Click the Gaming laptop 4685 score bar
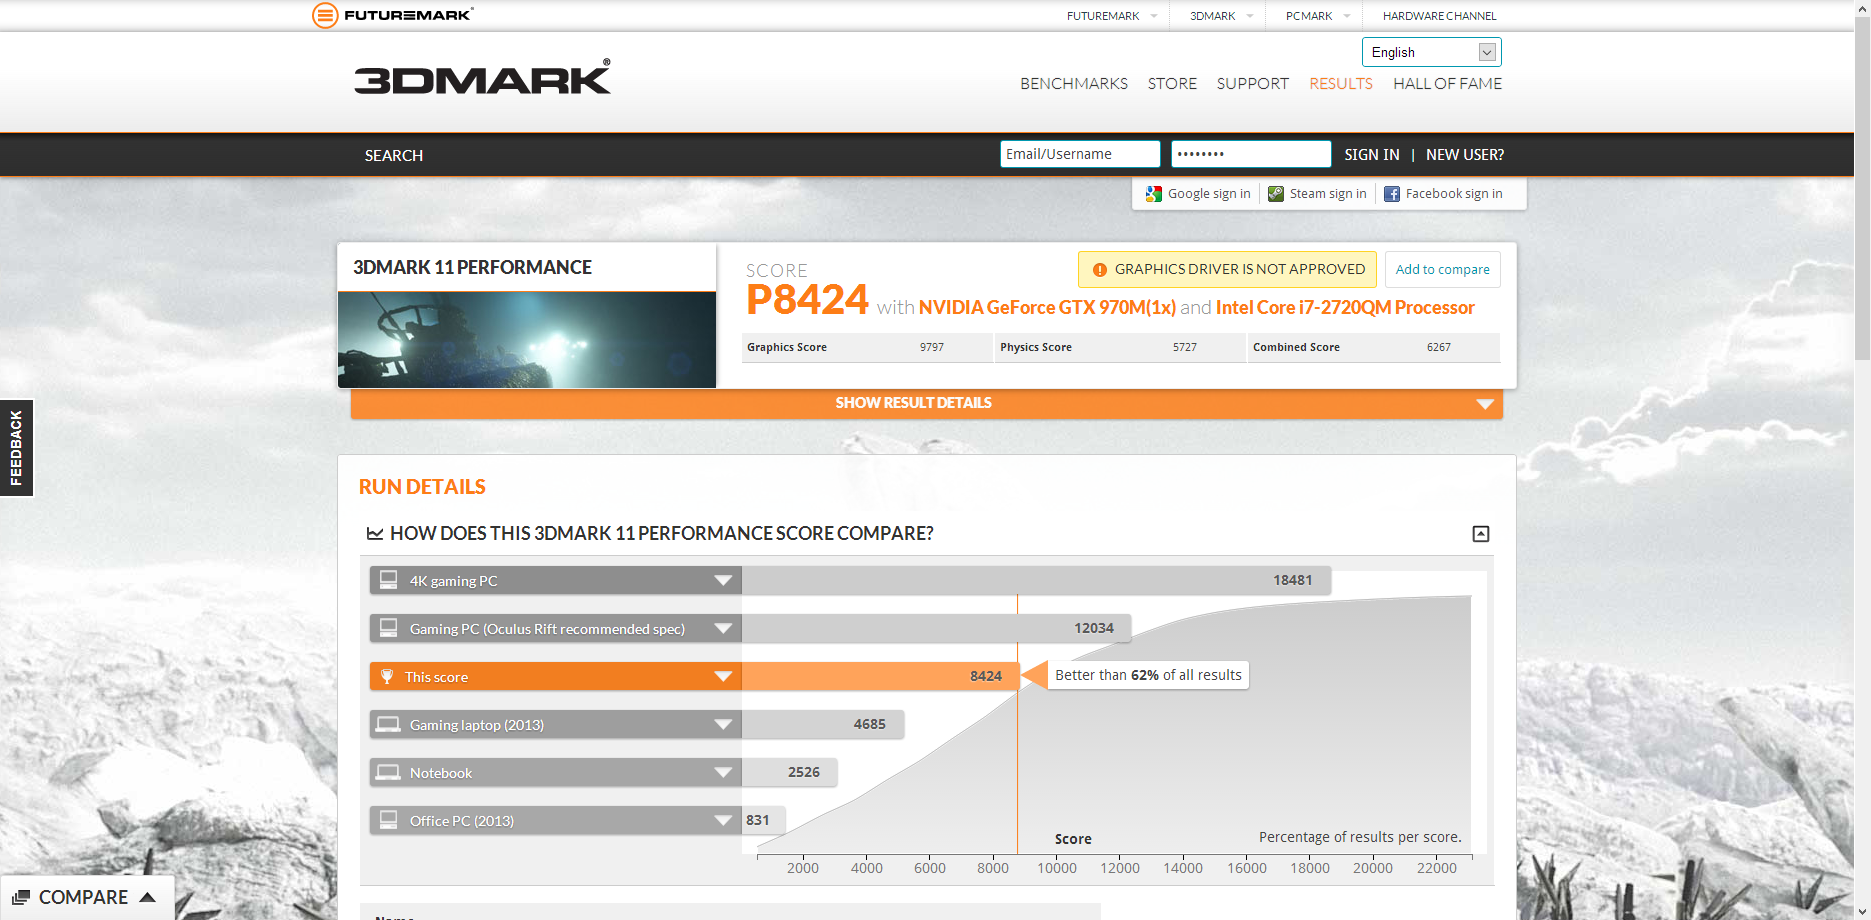 click(823, 724)
